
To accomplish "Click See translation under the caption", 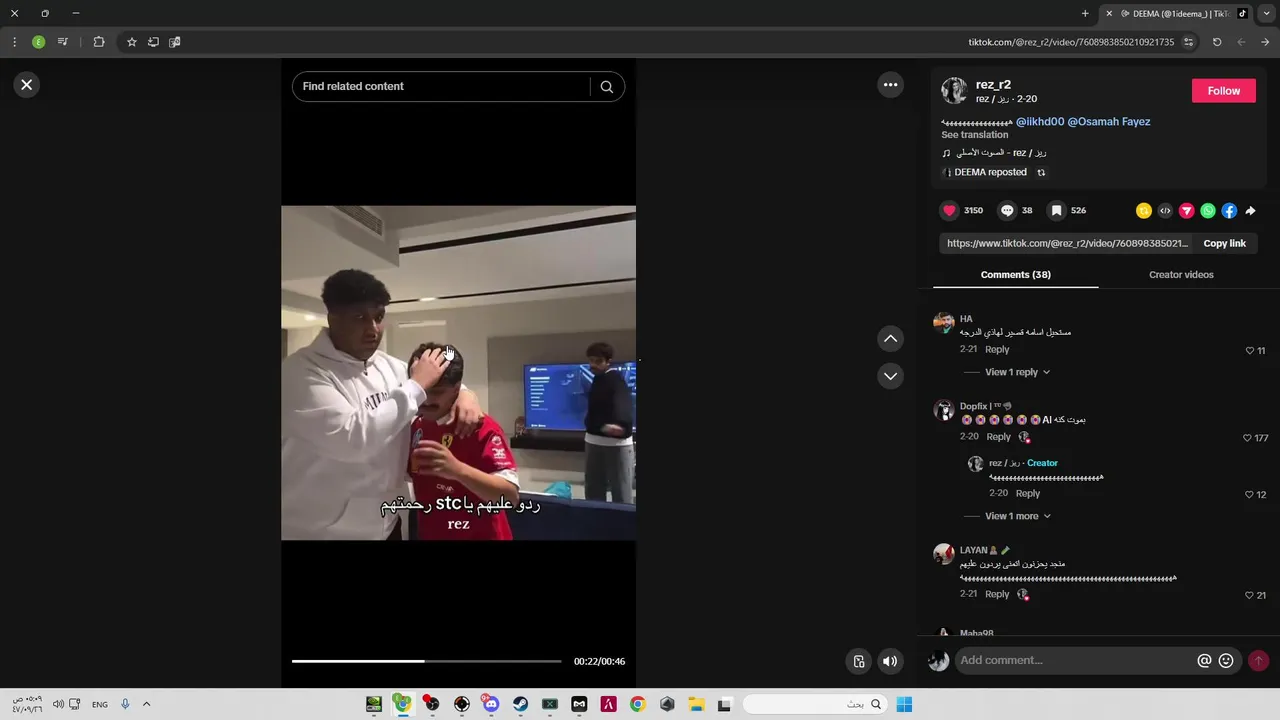I will pos(974,135).
